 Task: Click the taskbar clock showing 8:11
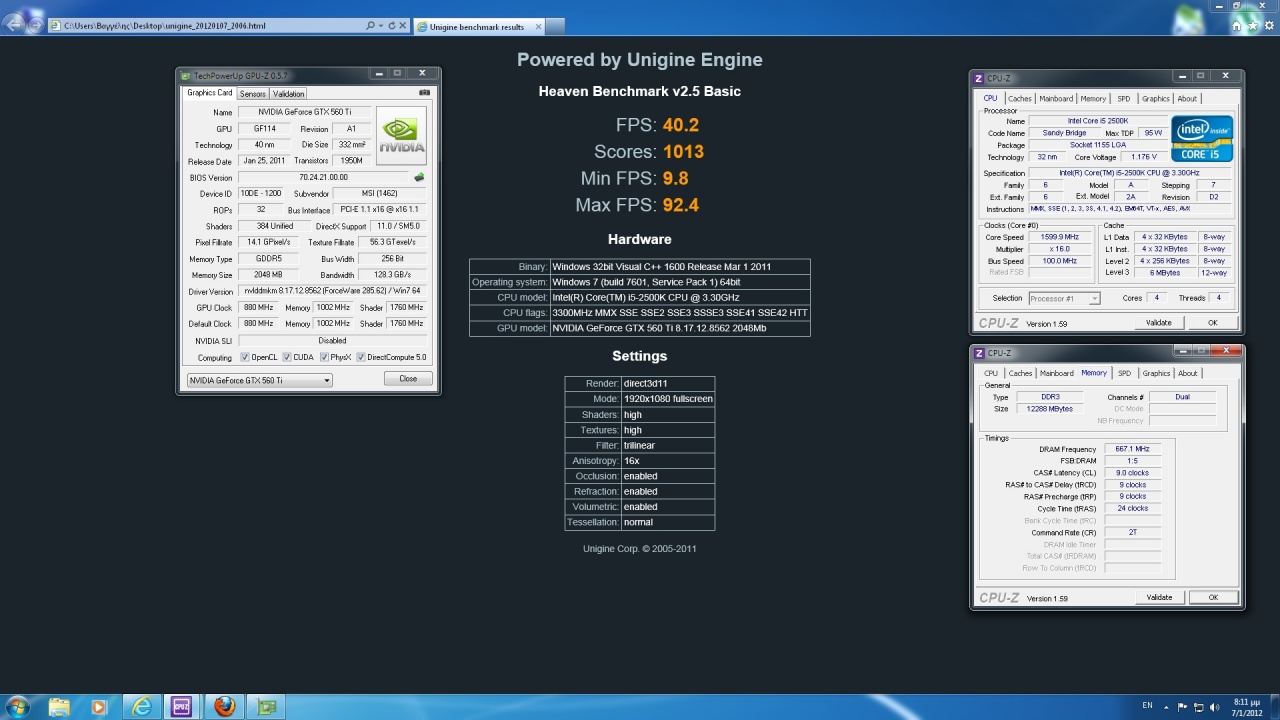coord(1245,707)
